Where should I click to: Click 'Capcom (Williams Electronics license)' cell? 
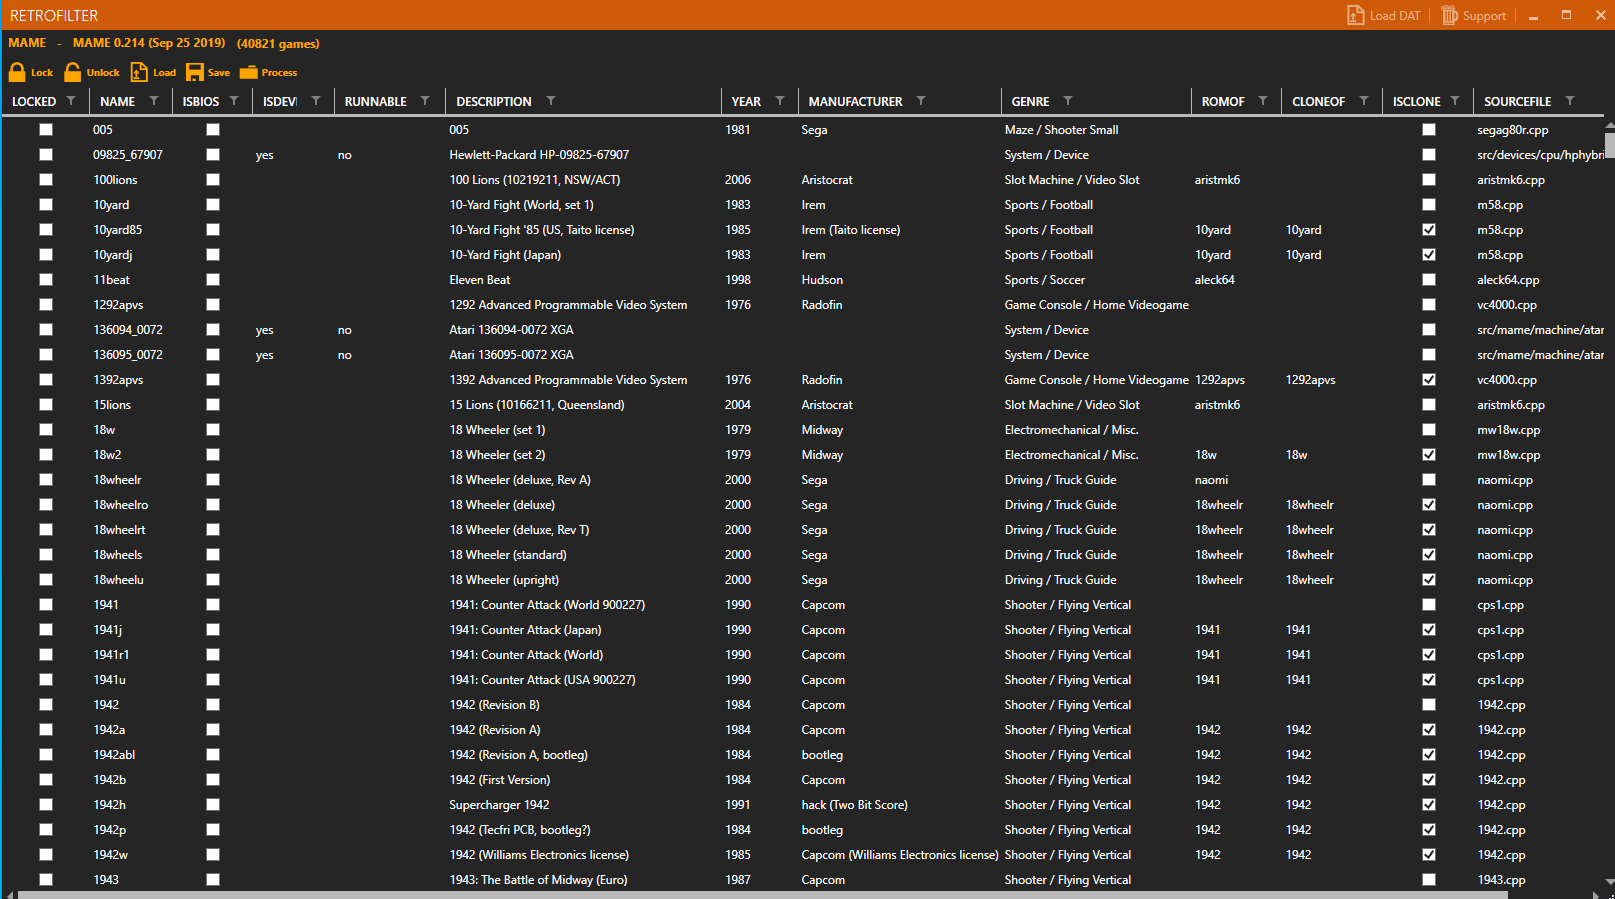(x=900, y=855)
